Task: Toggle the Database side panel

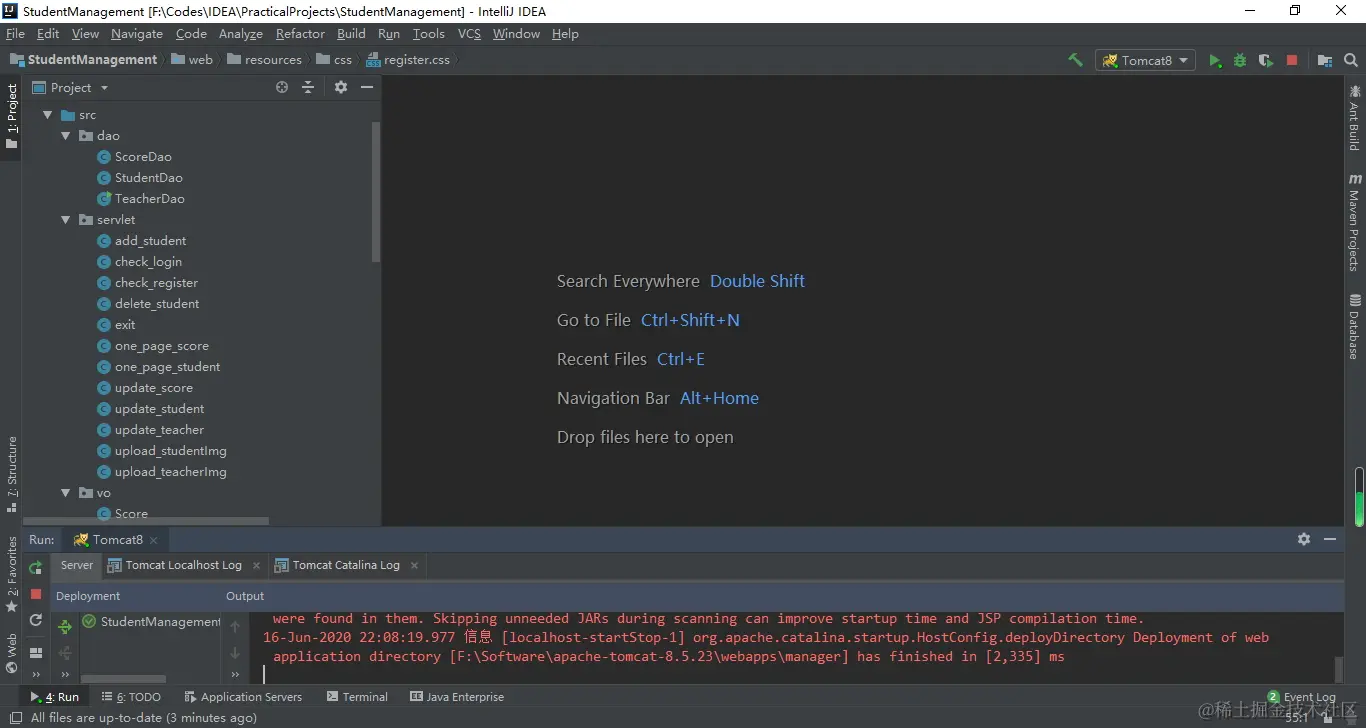Action: point(1355,327)
